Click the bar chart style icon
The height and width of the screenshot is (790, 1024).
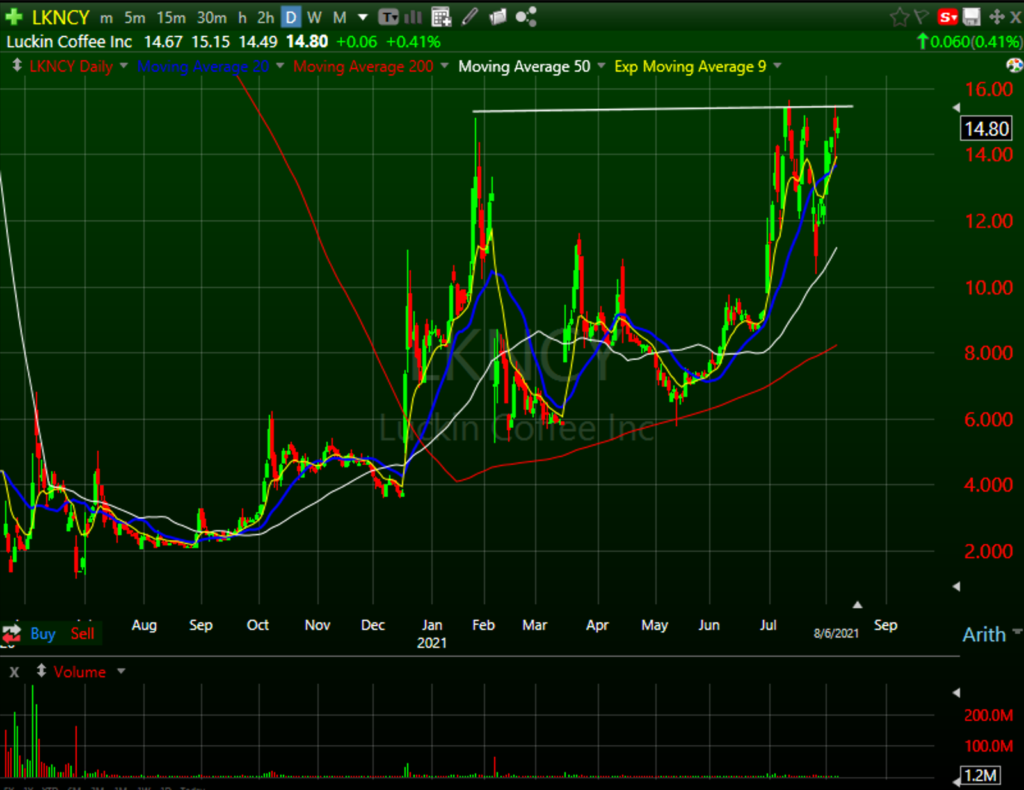click(x=413, y=18)
